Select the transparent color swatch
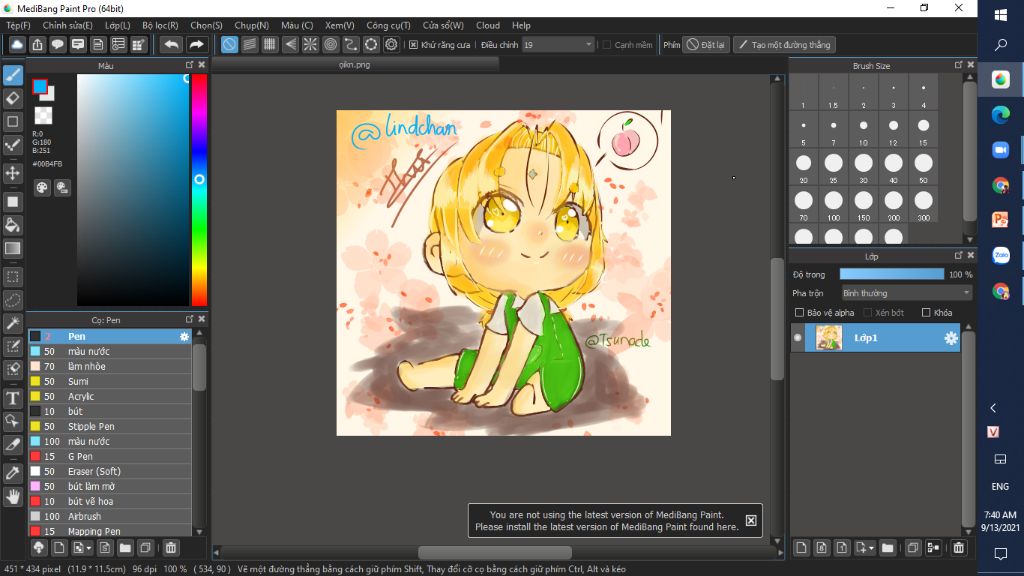 (43, 116)
